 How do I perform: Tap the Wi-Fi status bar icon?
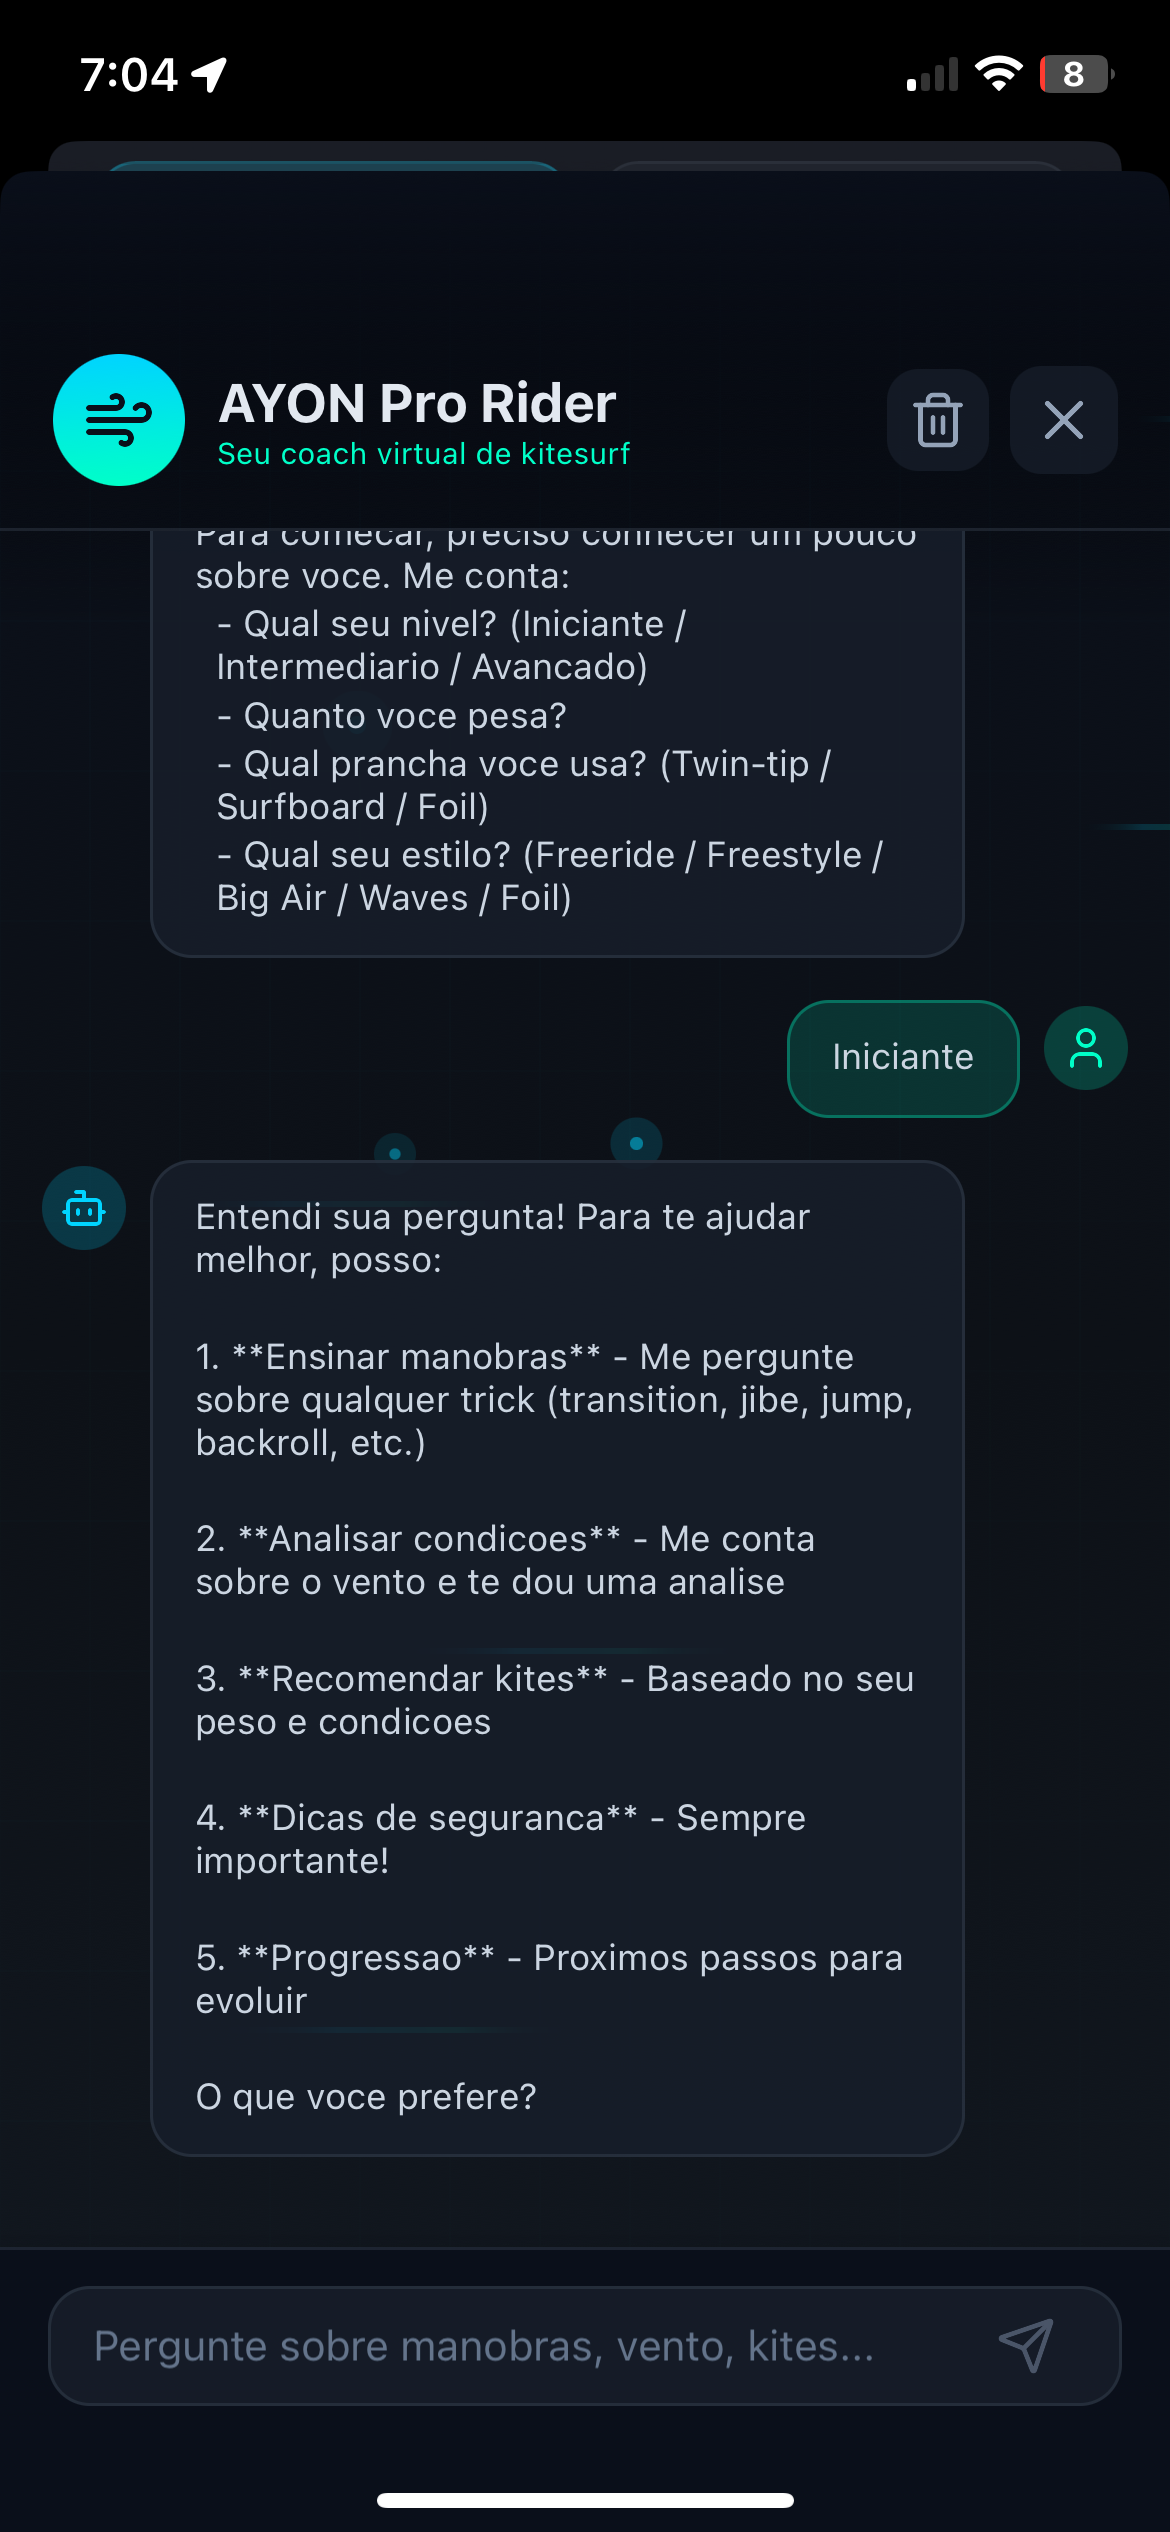998,74
